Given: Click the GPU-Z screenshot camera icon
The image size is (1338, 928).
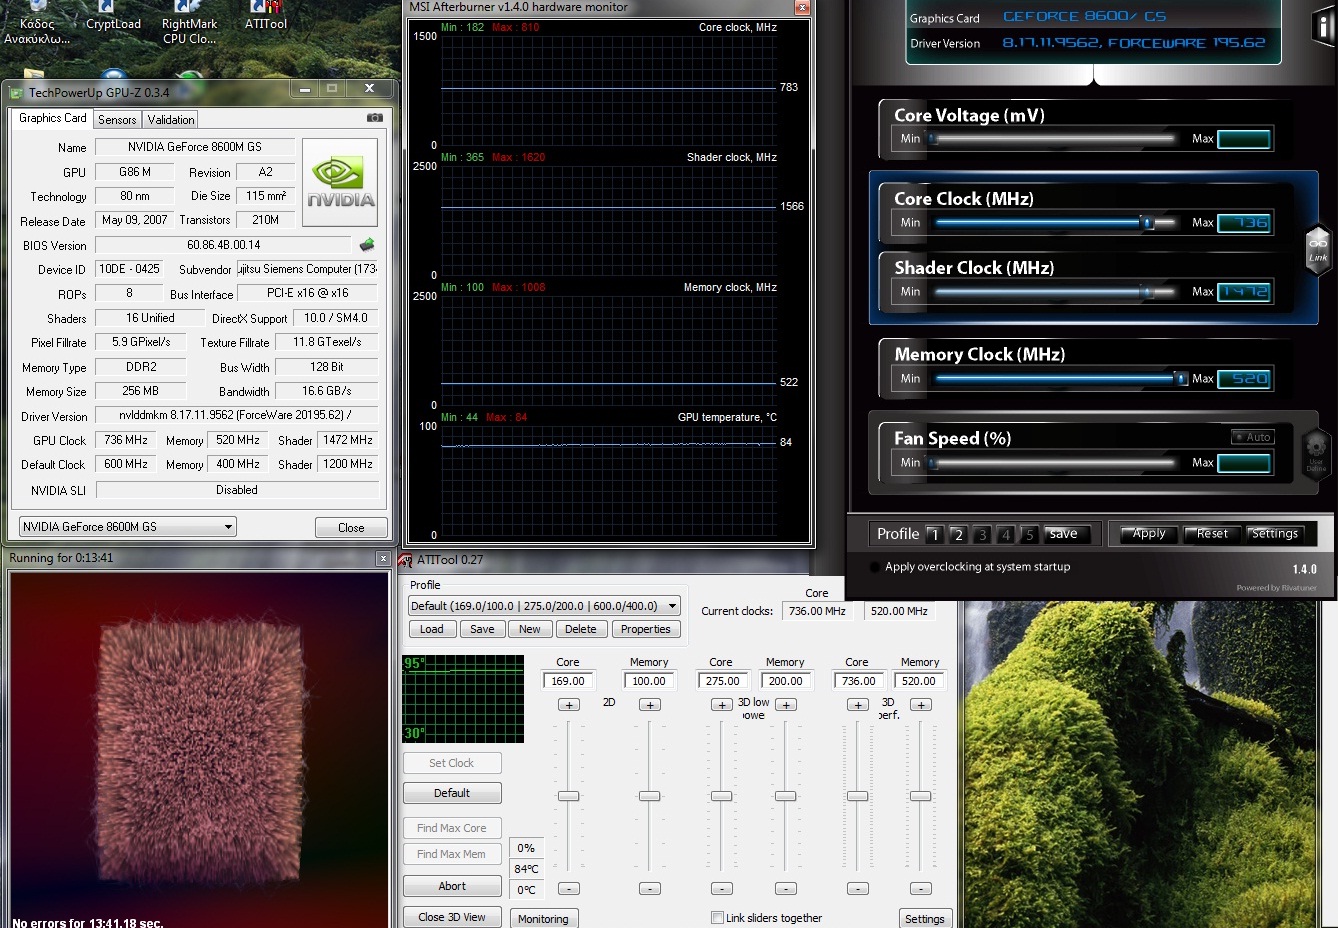Looking at the screenshot, I should pyautogui.click(x=374, y=118).
